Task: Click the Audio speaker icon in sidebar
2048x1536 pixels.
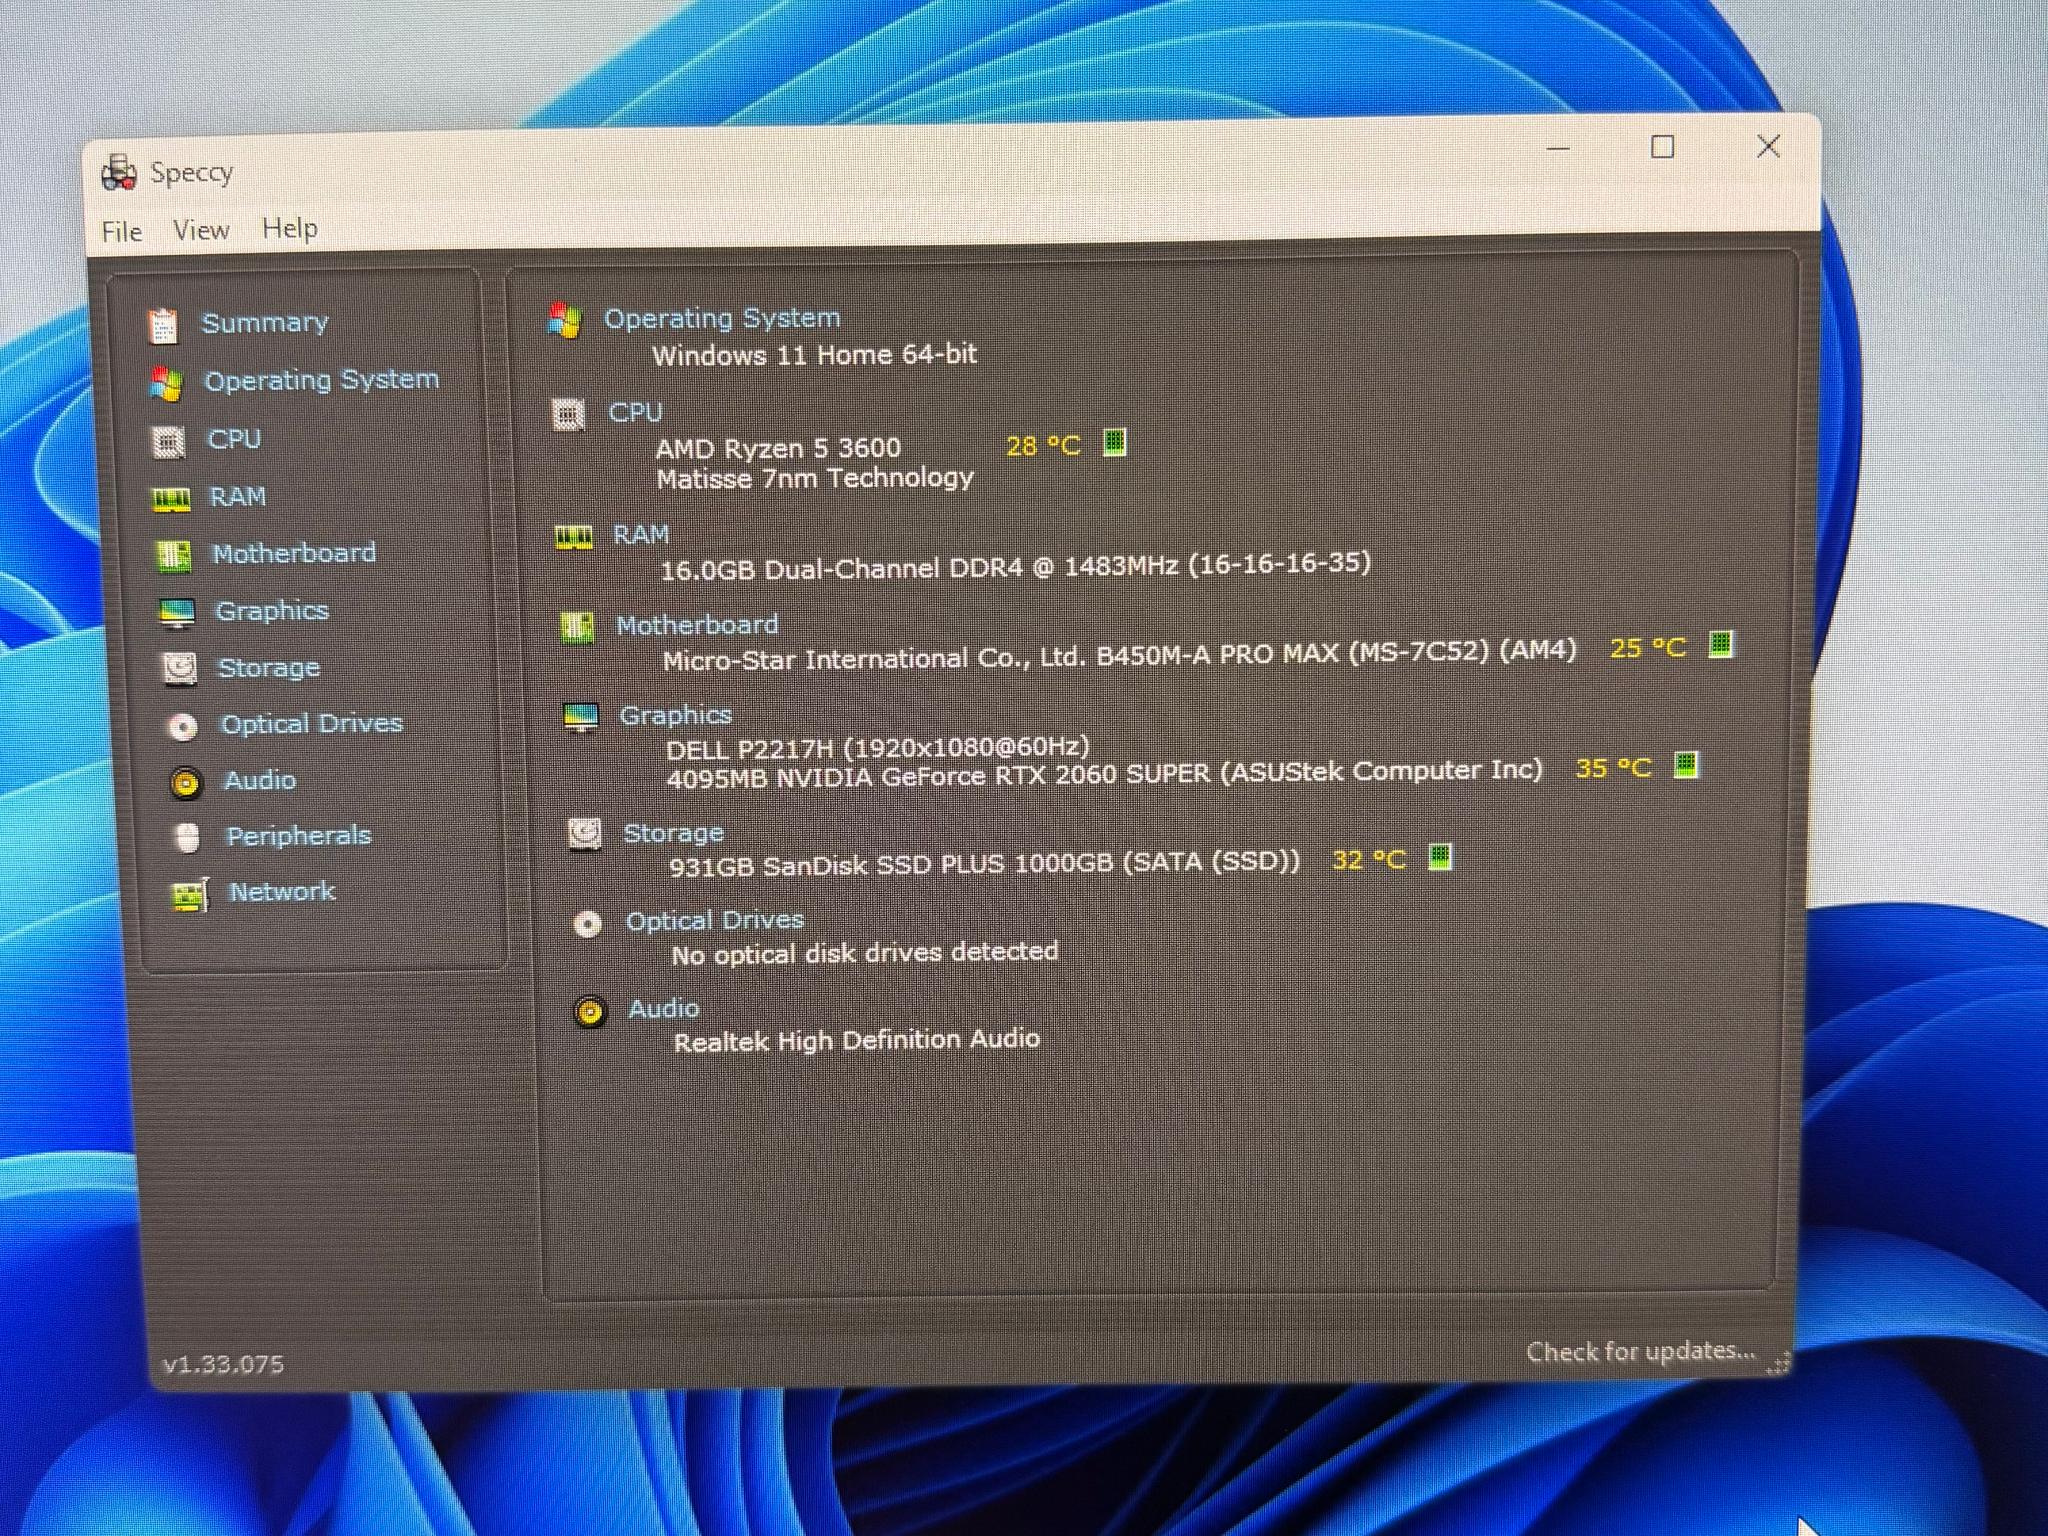Action: 186,782
